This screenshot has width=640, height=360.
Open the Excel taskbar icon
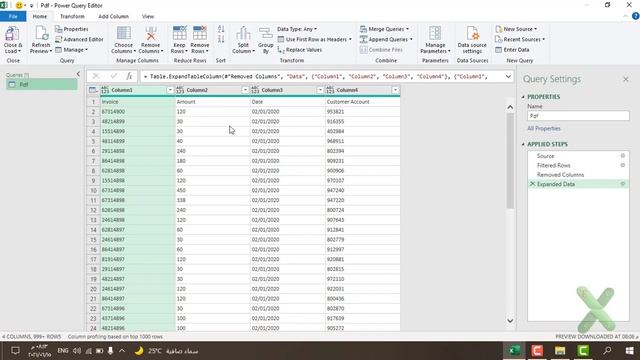pyautogui.click(x=514, y=351)
